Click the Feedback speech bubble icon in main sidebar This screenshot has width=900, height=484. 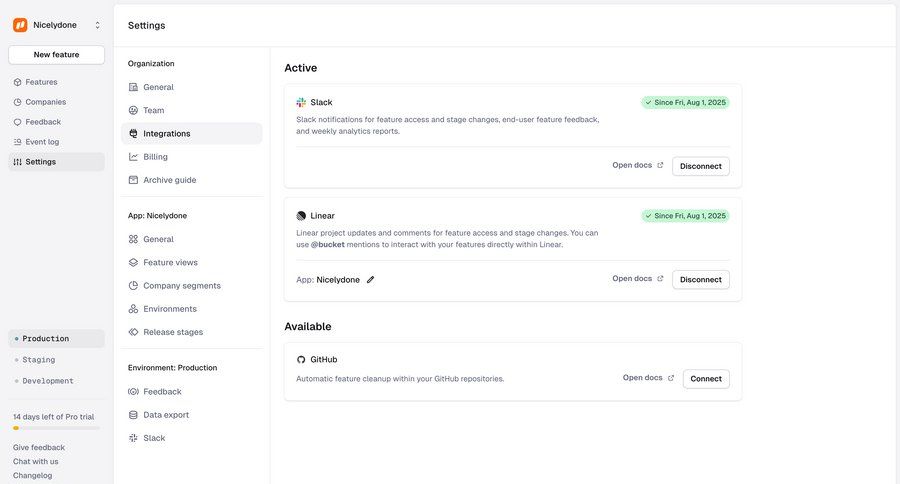(17, 122)
